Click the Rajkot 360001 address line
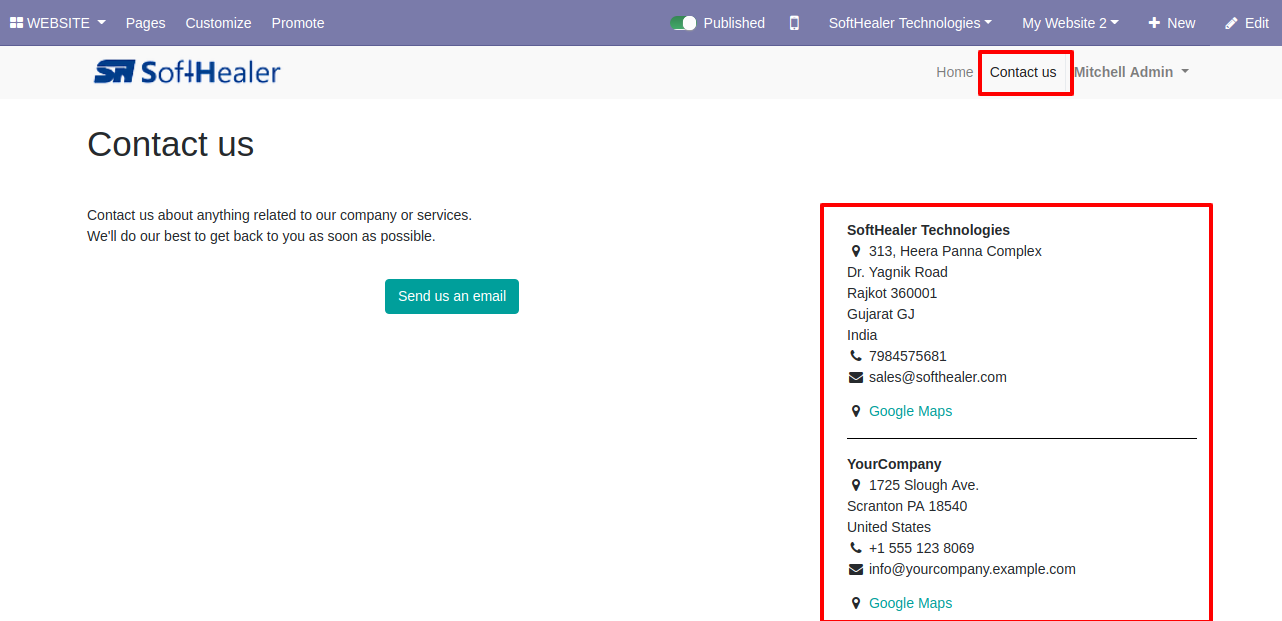This screenshot has height=621, width=1282. point(892,293)
